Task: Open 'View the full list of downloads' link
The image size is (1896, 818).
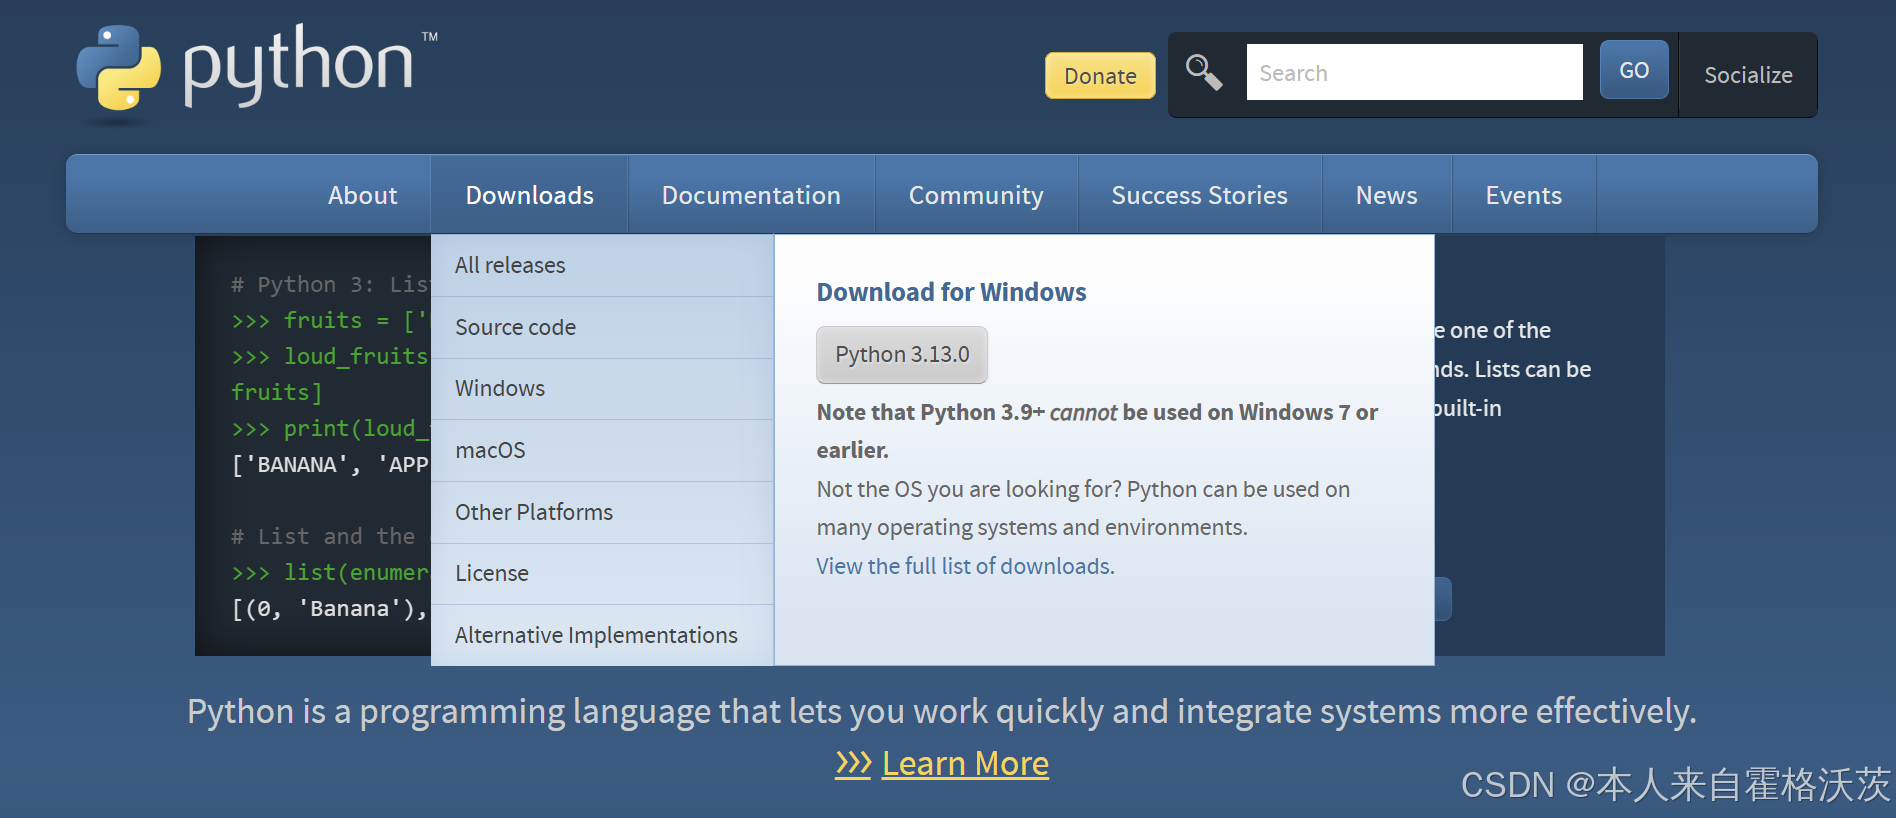Action: click(x=965, y=566)
